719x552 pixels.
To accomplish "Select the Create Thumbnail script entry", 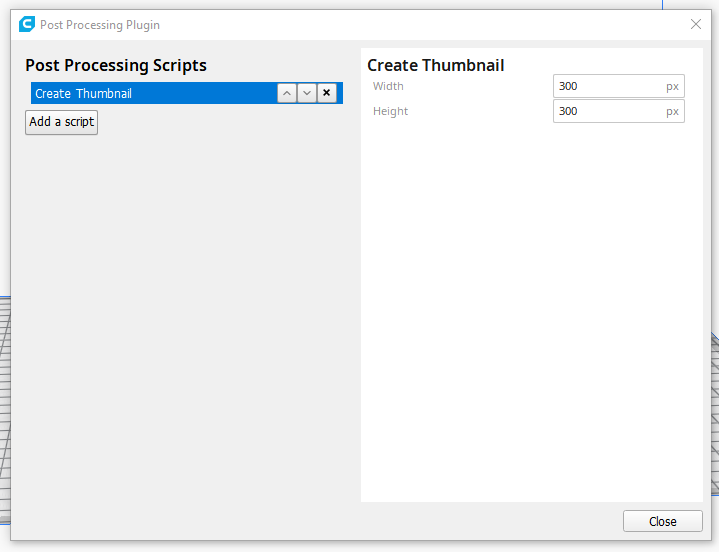I will coord(154,93).
